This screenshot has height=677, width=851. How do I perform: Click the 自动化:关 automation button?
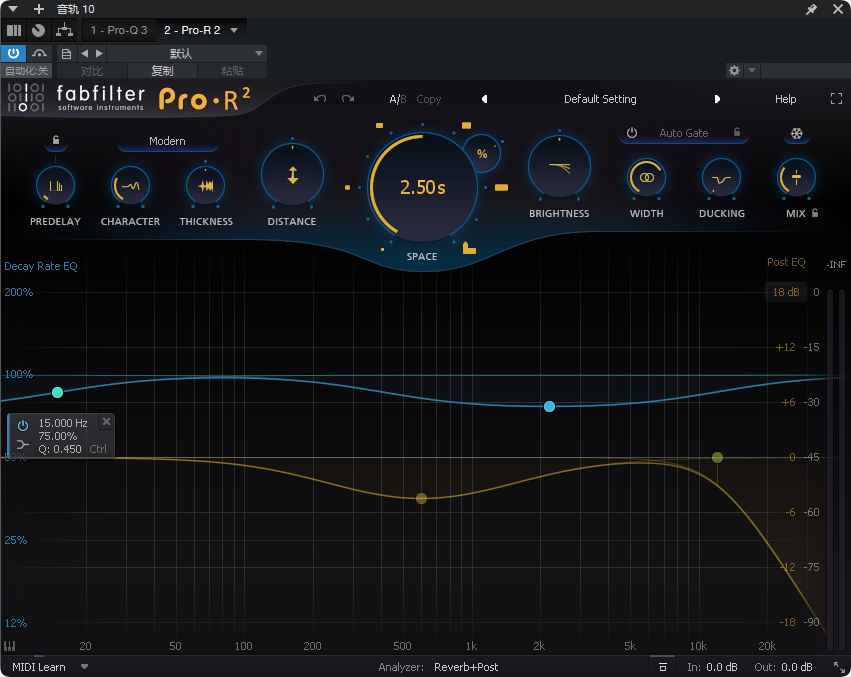click(27, 71)
